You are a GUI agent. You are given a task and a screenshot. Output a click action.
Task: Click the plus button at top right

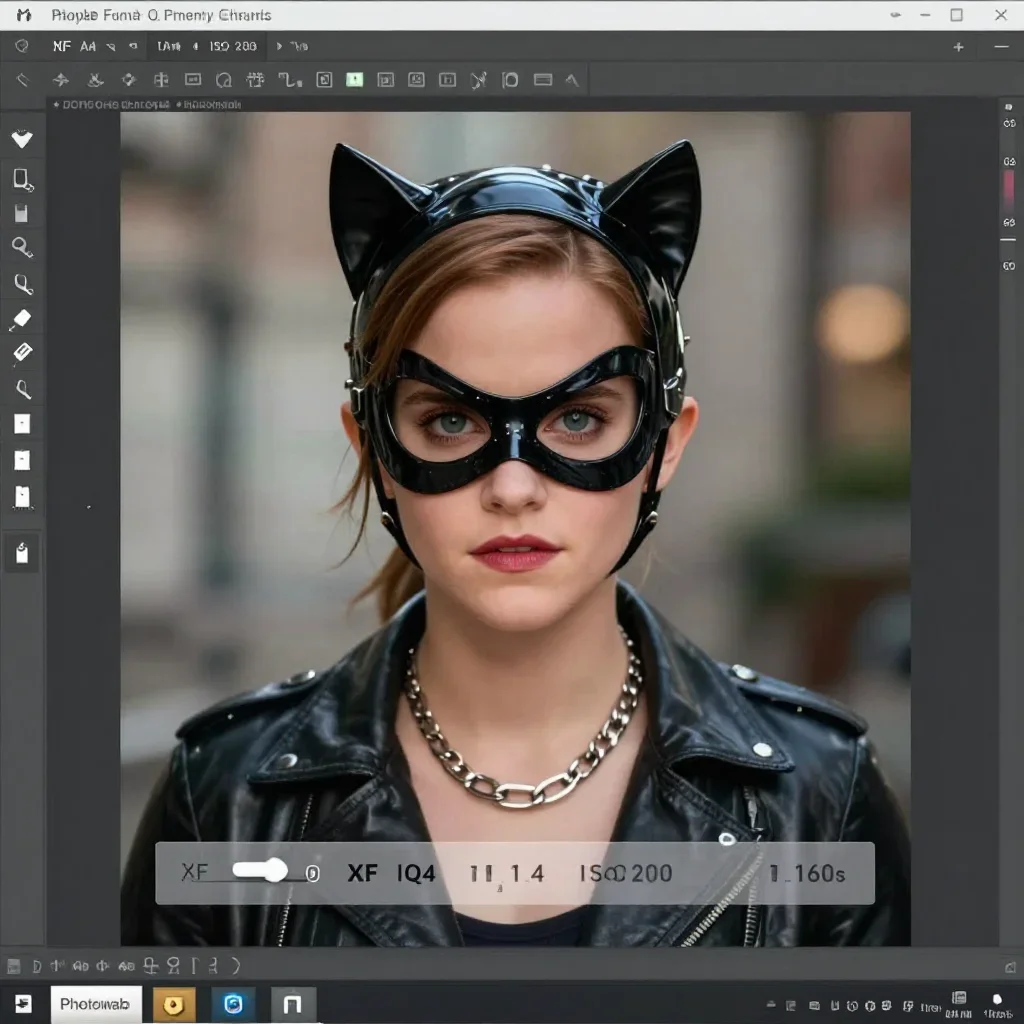pos(958,47)
